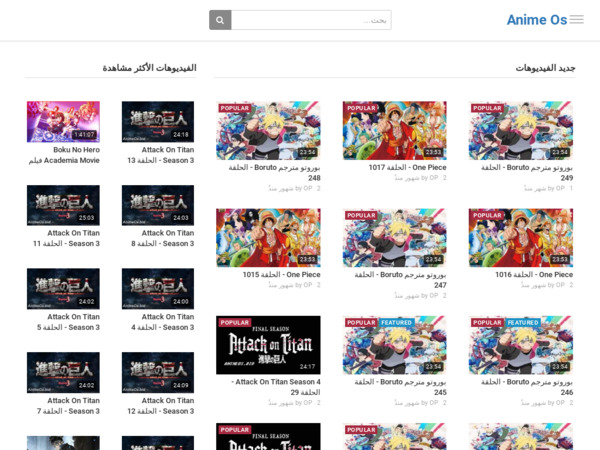Click Attack On Titan Season 3 episode 8 title

pos(162,238)
